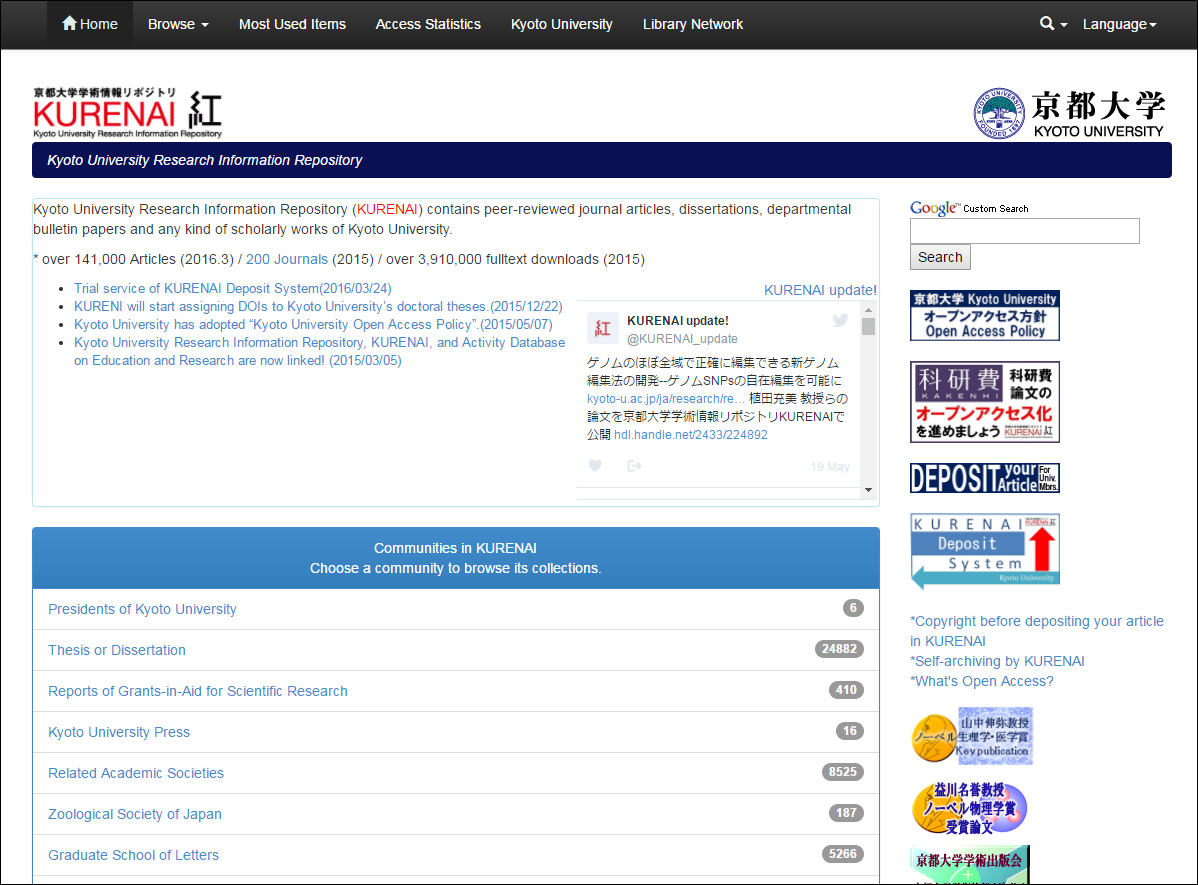Open Reports of Grants-in-Aid for Scientific Research
This screenshot has height=885, width=1198.
[x=198, y=691]
